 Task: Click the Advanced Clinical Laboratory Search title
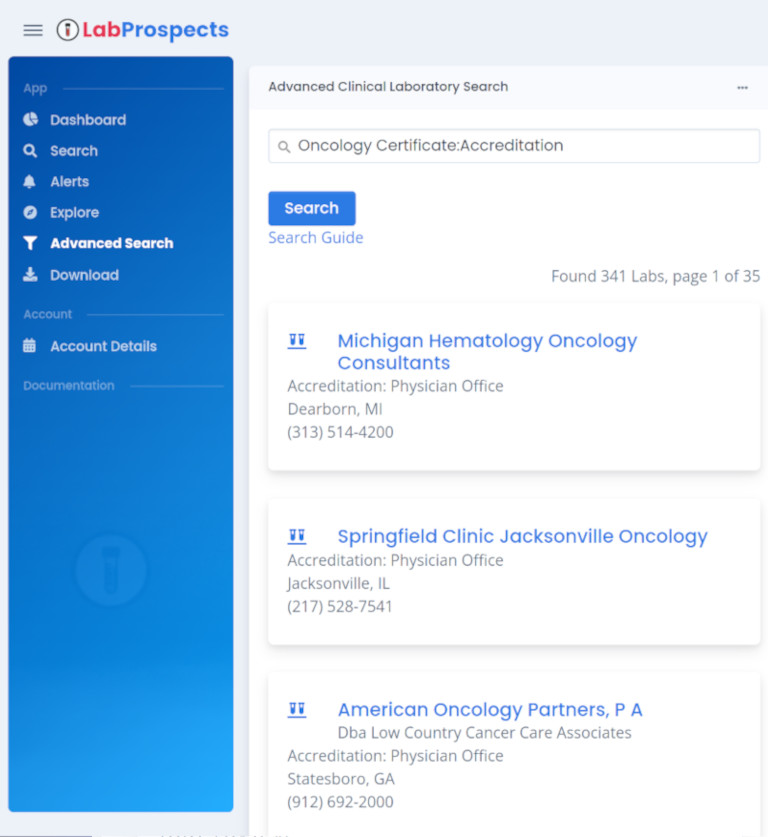pyautogui.click(x=388, y=86)
